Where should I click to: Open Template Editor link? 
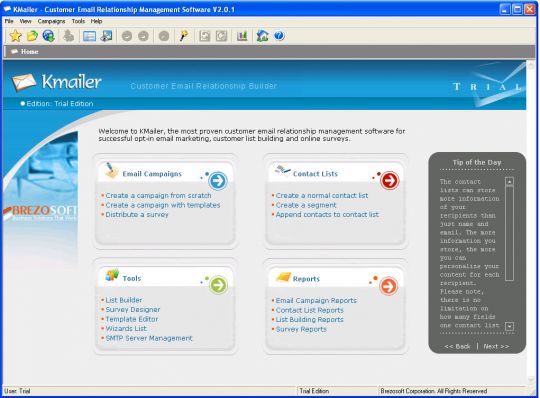[x=132, y=319]
